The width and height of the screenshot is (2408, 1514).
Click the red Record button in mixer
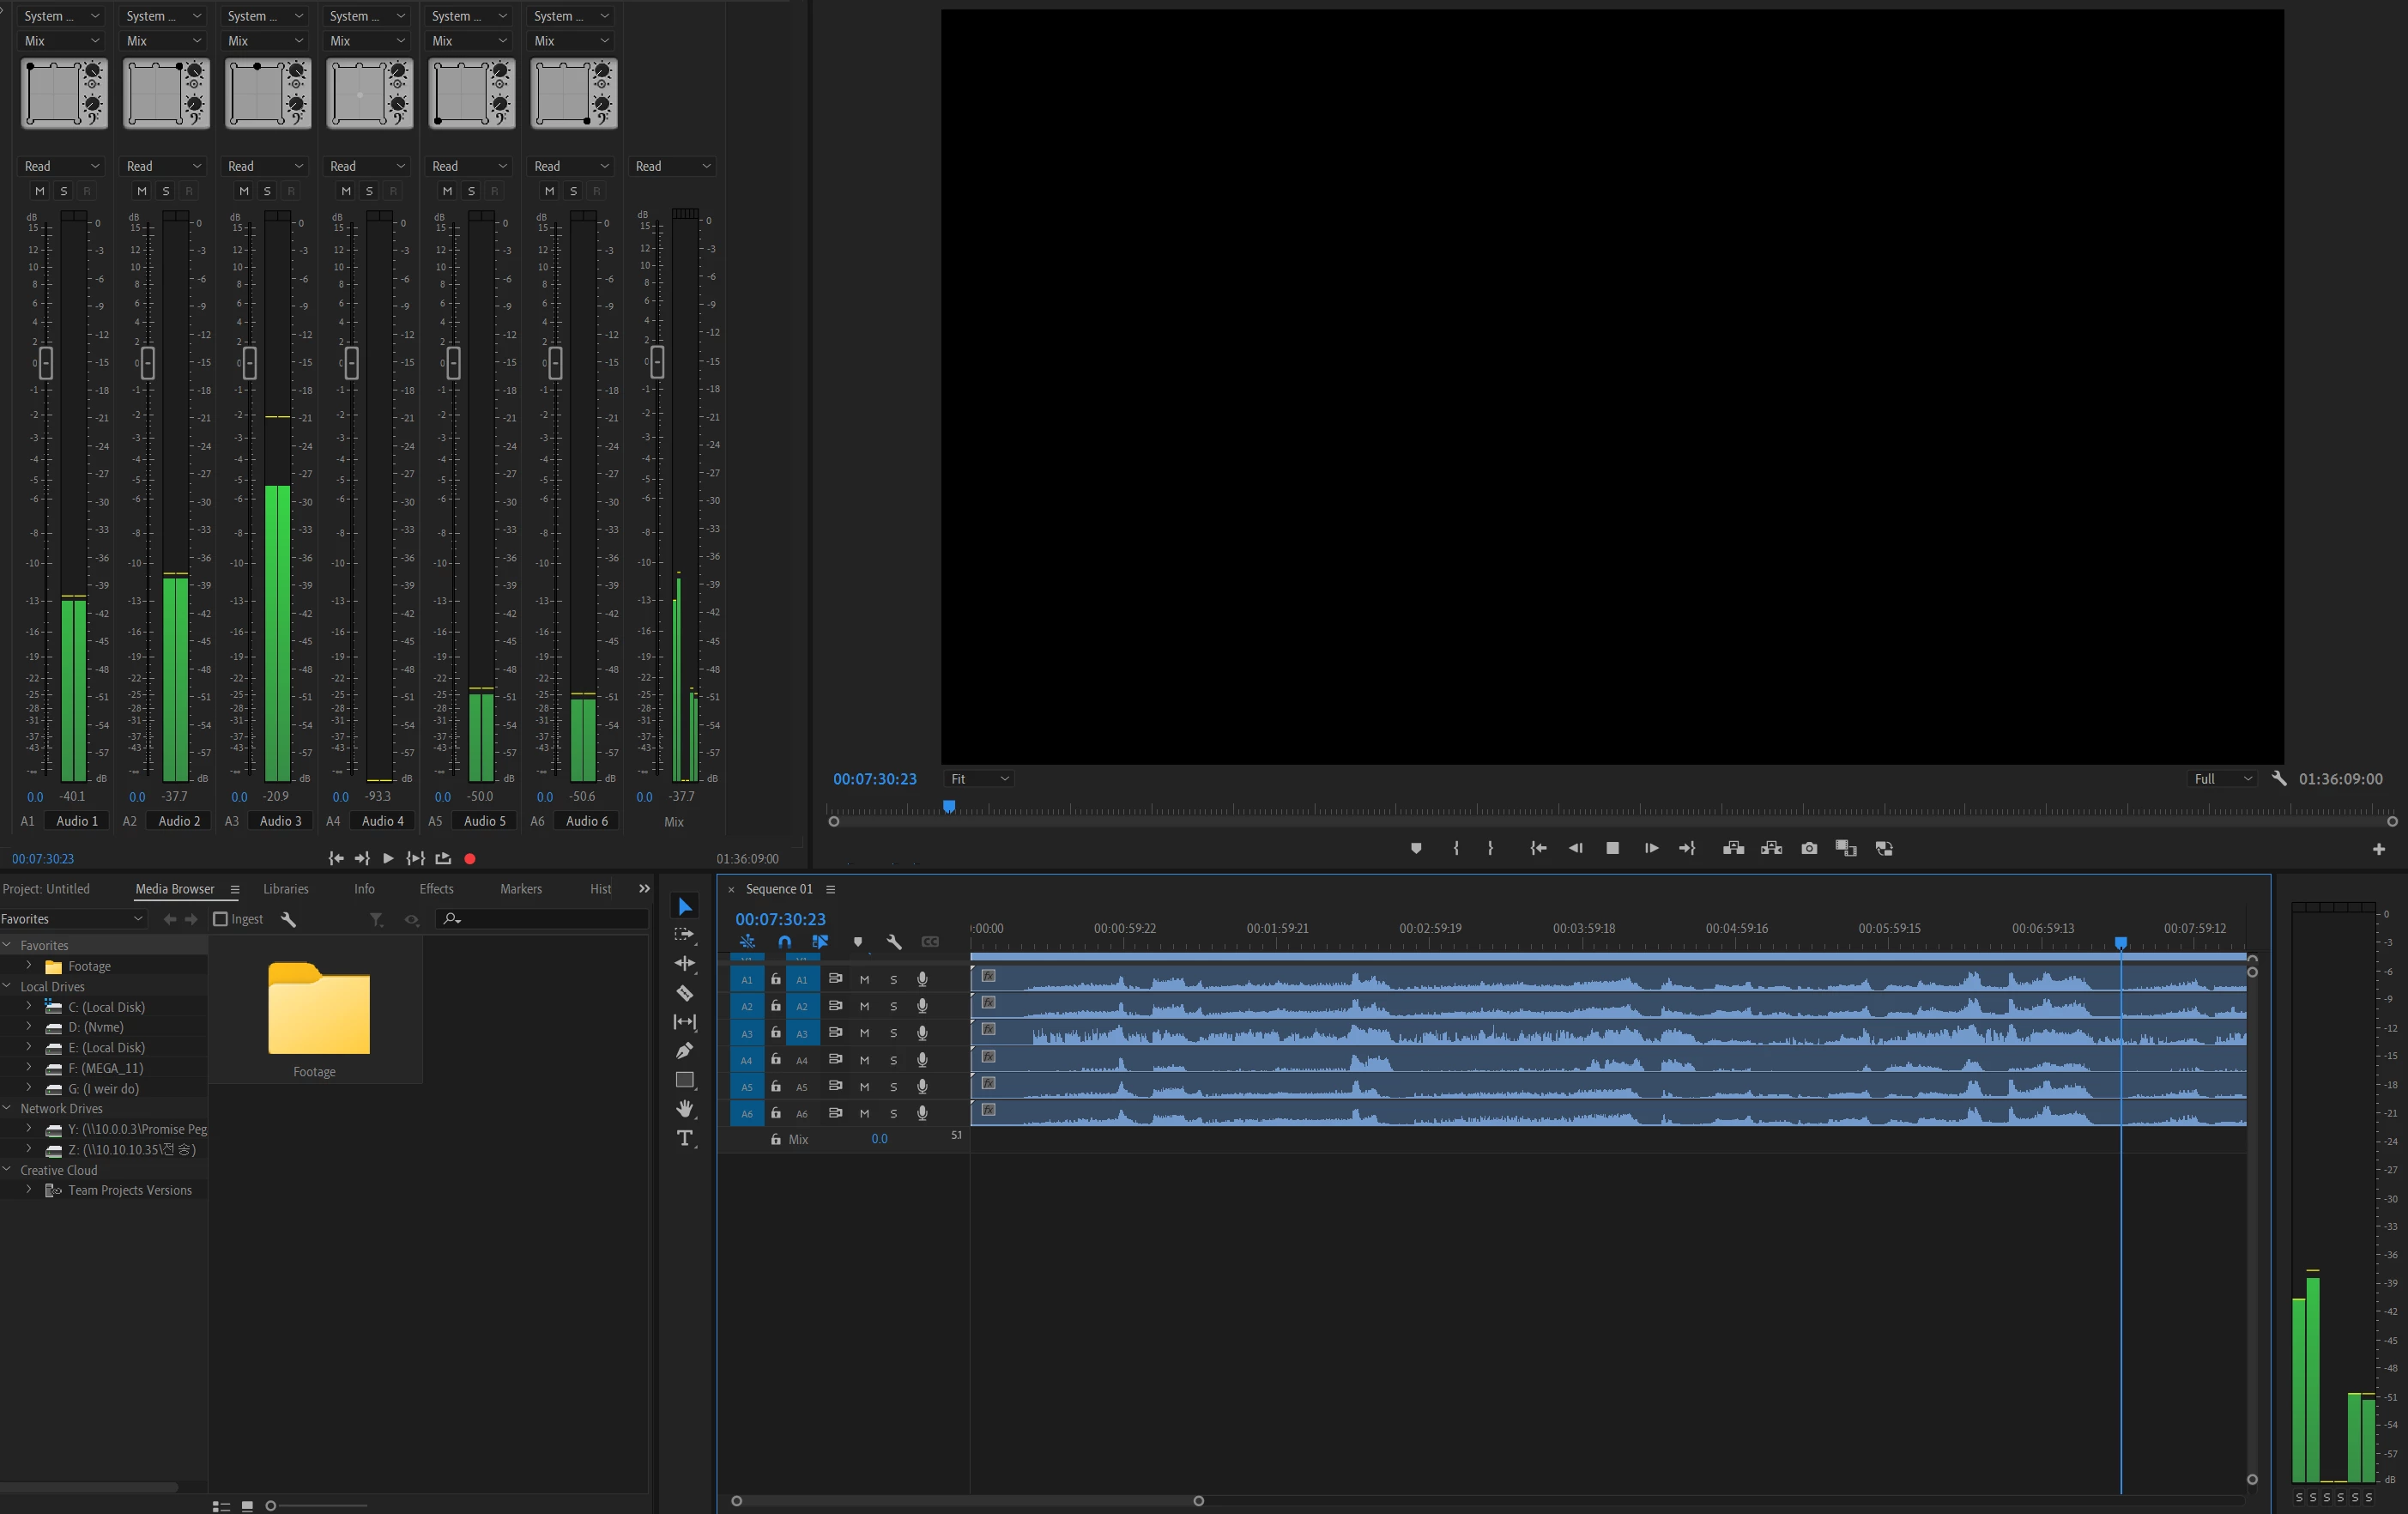pos(470,858)
